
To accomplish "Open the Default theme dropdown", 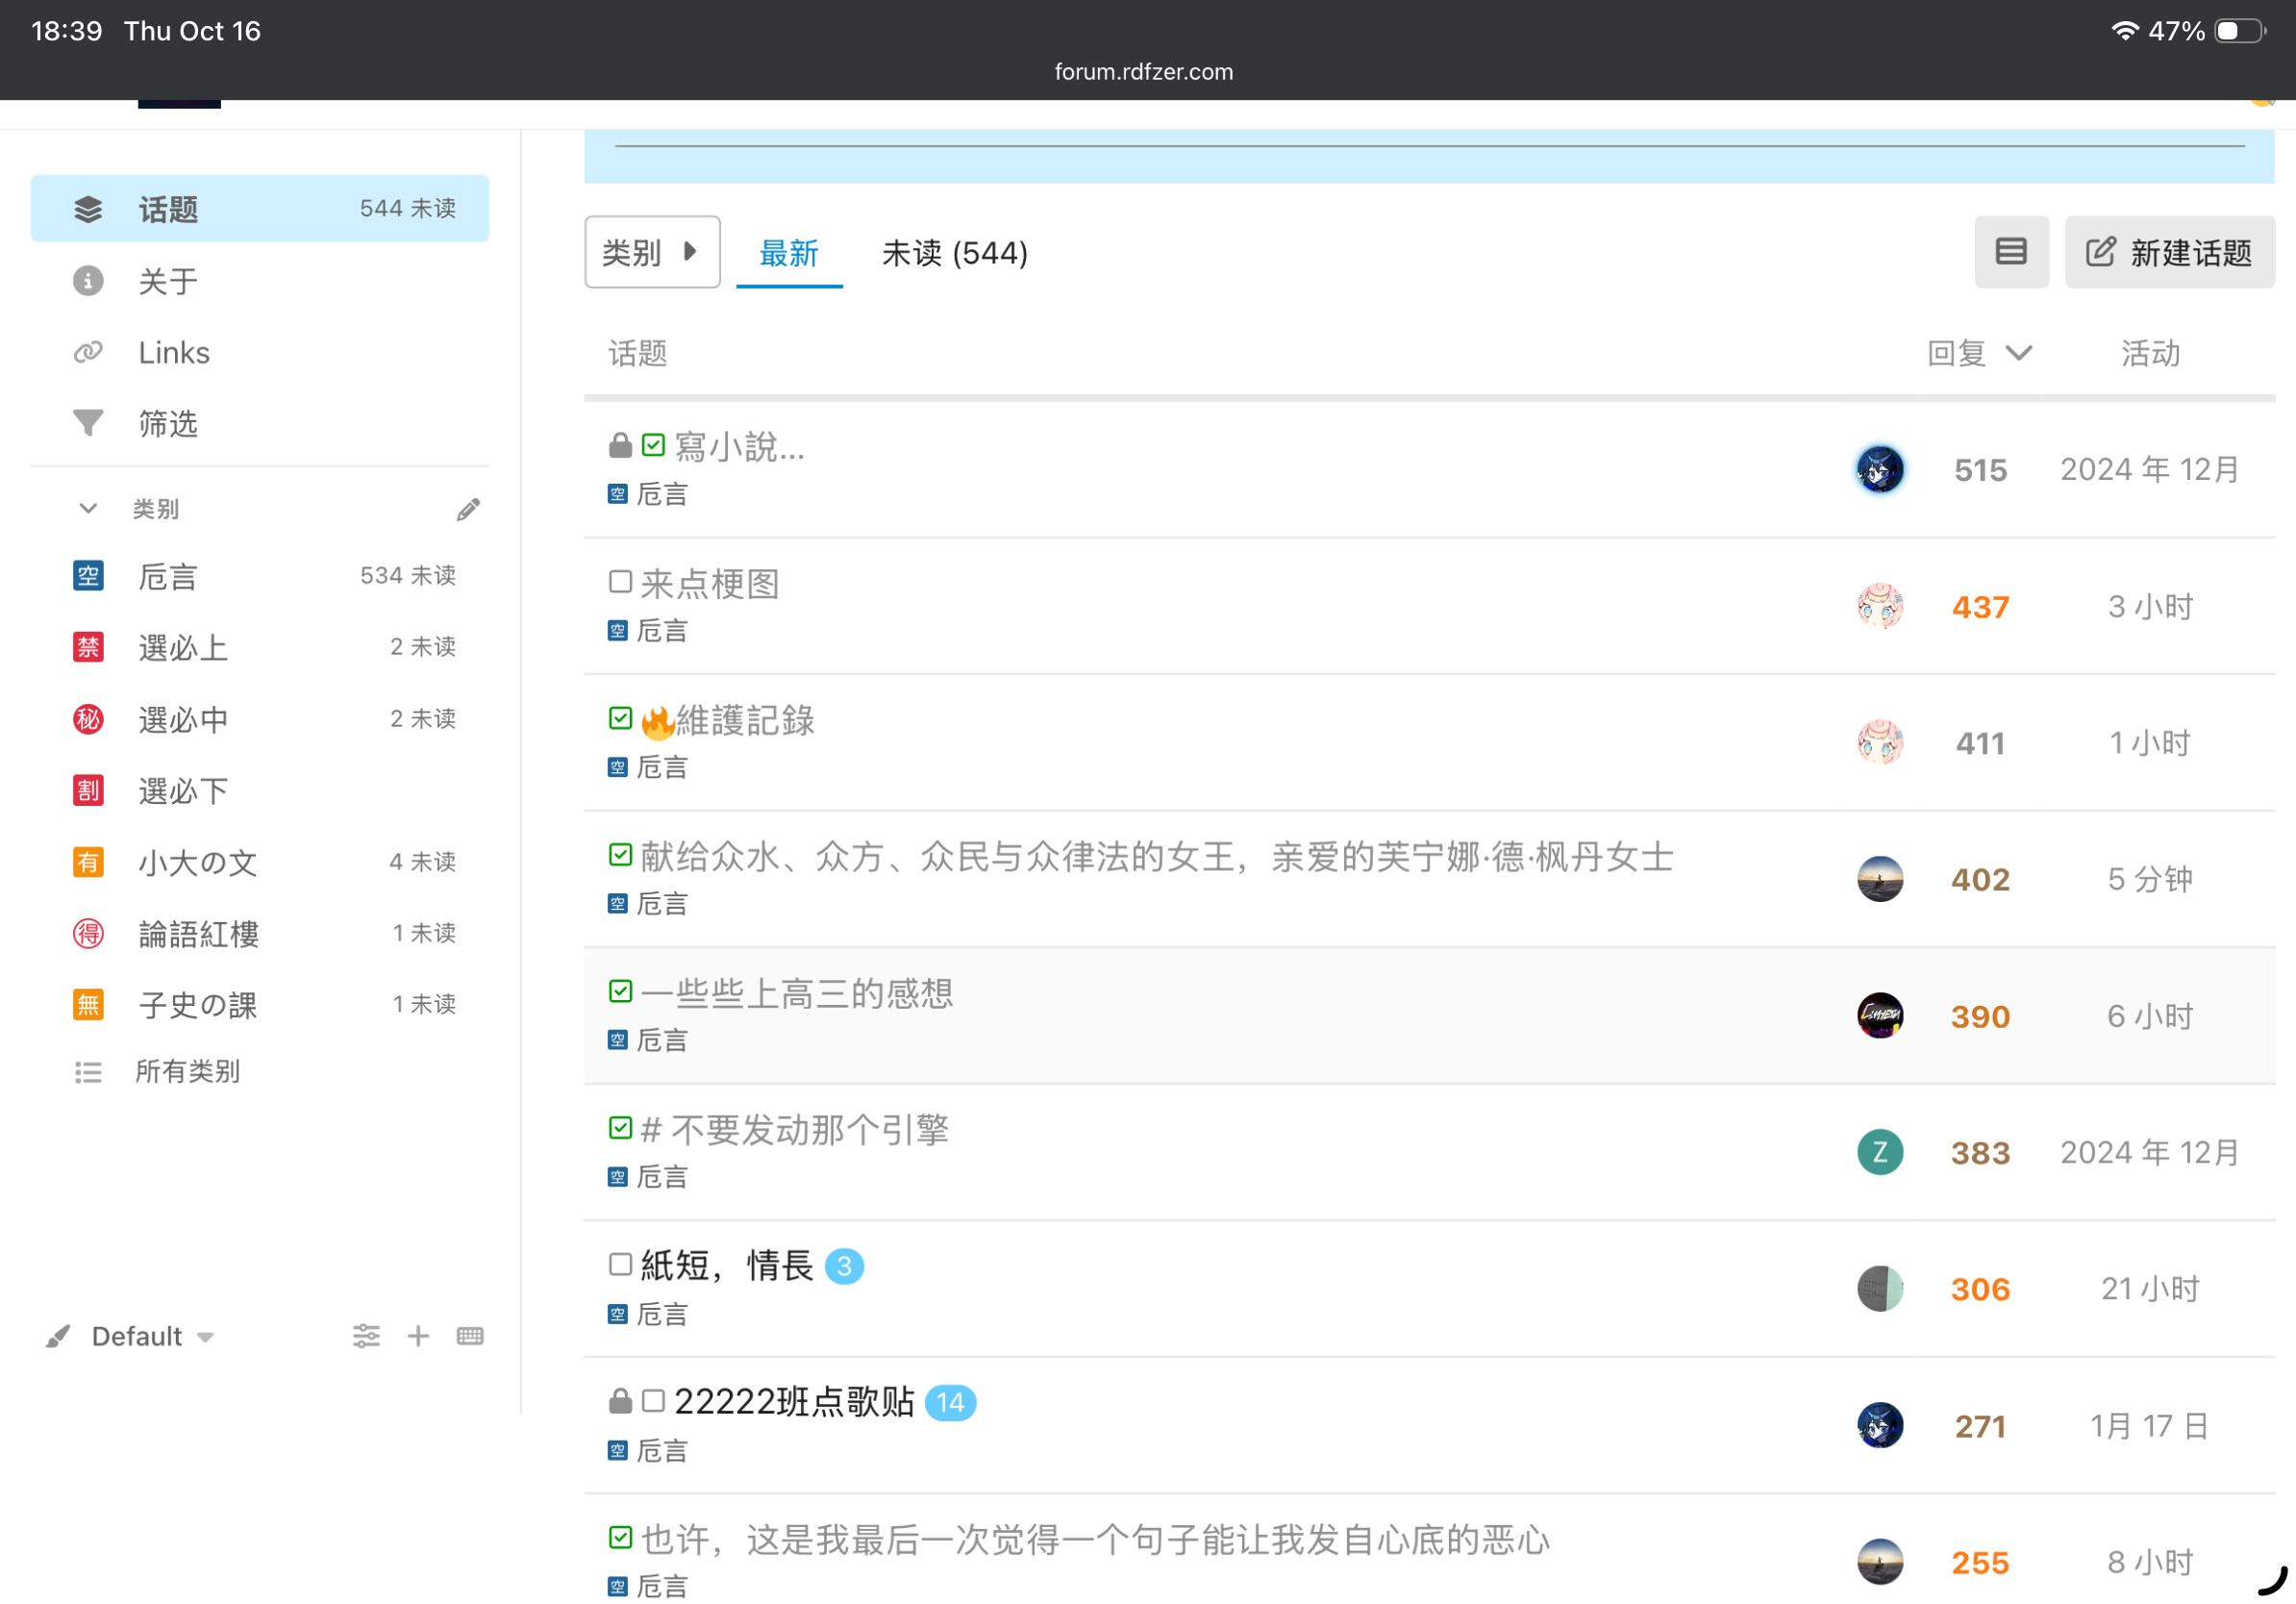I will tap(150, 1336).
